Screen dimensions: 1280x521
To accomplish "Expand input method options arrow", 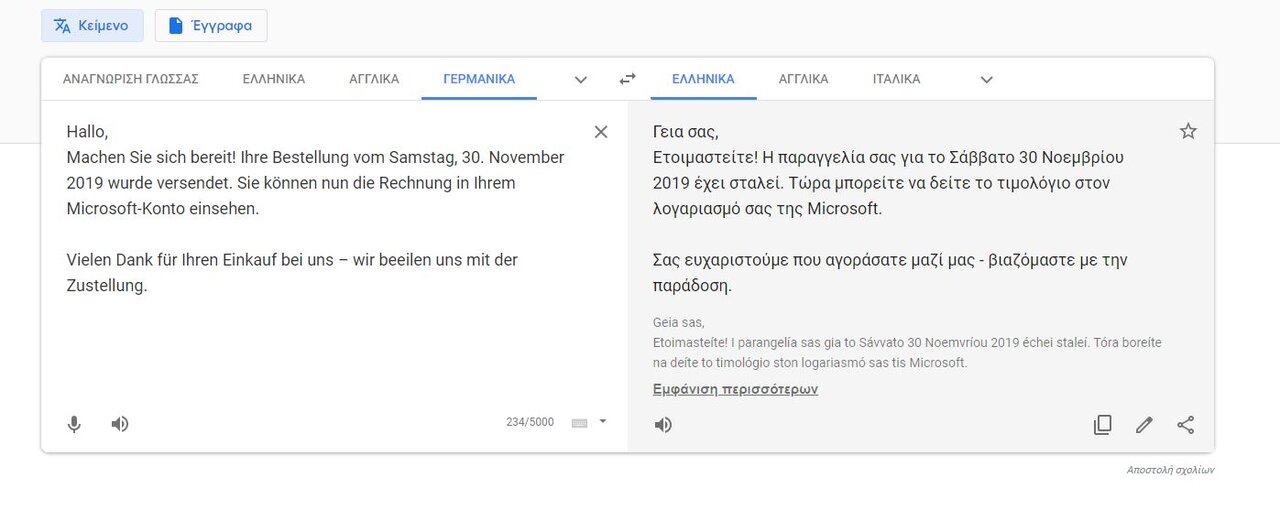I will coord(603,421).
